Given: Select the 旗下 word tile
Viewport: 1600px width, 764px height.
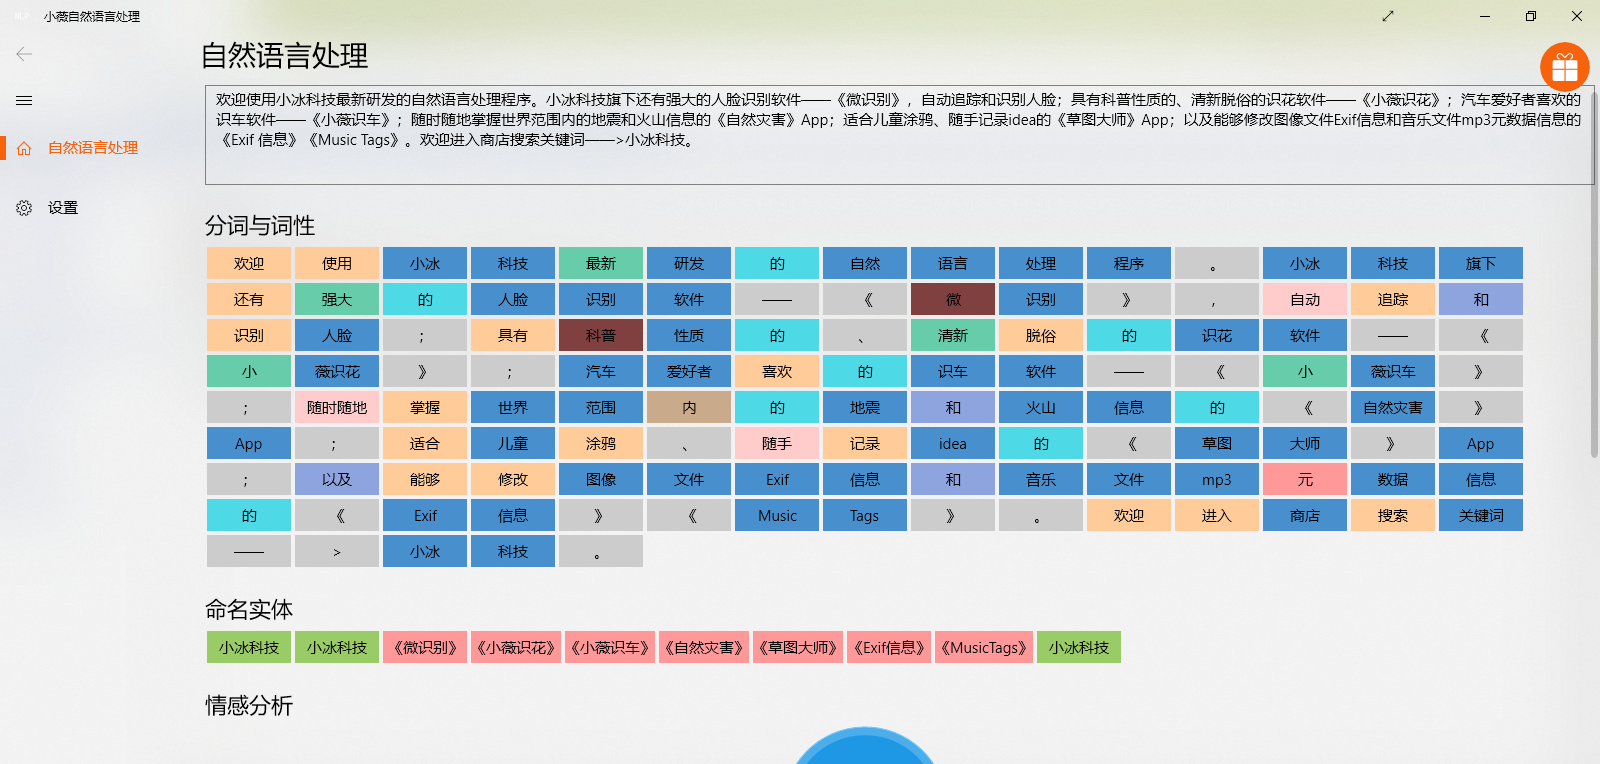Looking at the screenshot, I should [x=1481, y=263].
